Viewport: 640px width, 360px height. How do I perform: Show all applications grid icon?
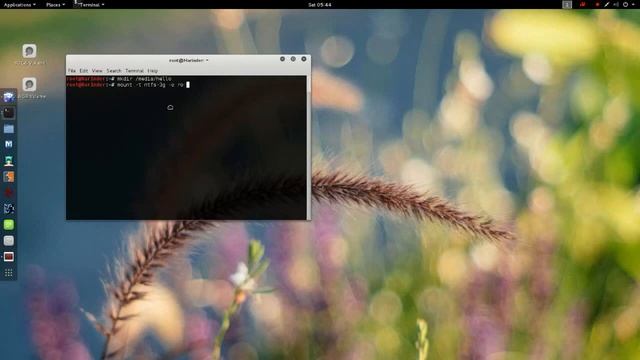tap(9, 273)
